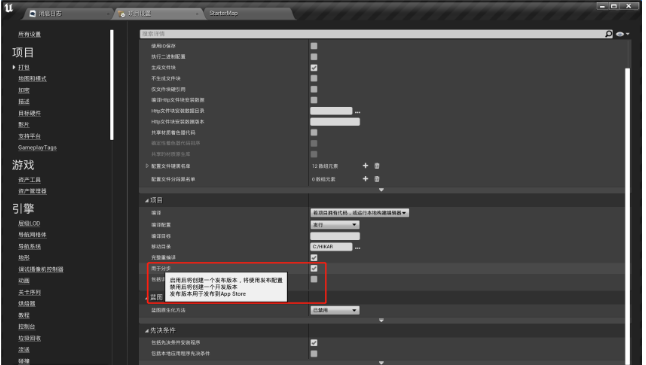Screen dimensions: 646x365
Task: Open 打包 settings category
Action: pos(24,67)
